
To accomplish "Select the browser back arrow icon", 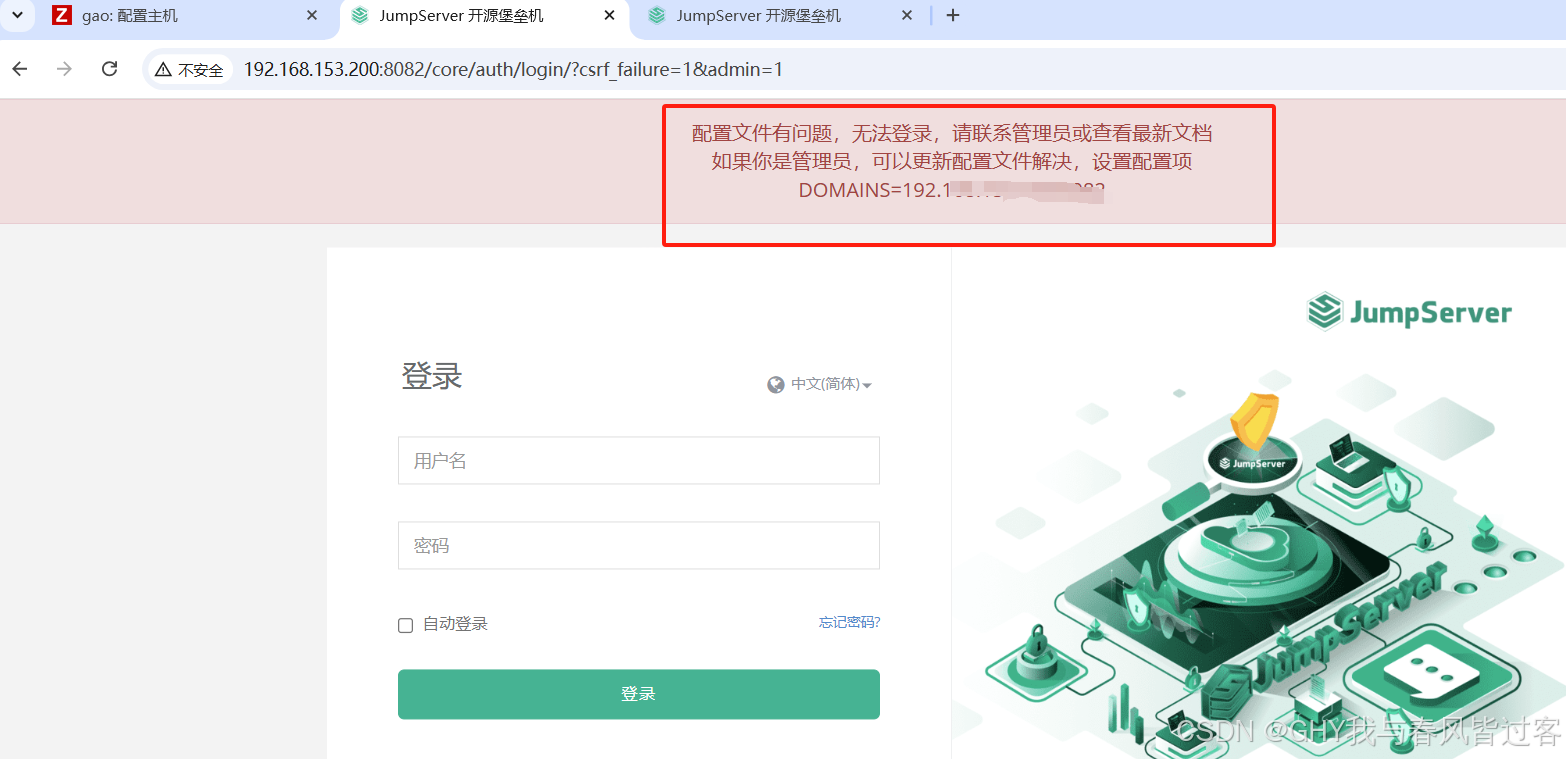I will pyautogui.click(x=19, y=69).
